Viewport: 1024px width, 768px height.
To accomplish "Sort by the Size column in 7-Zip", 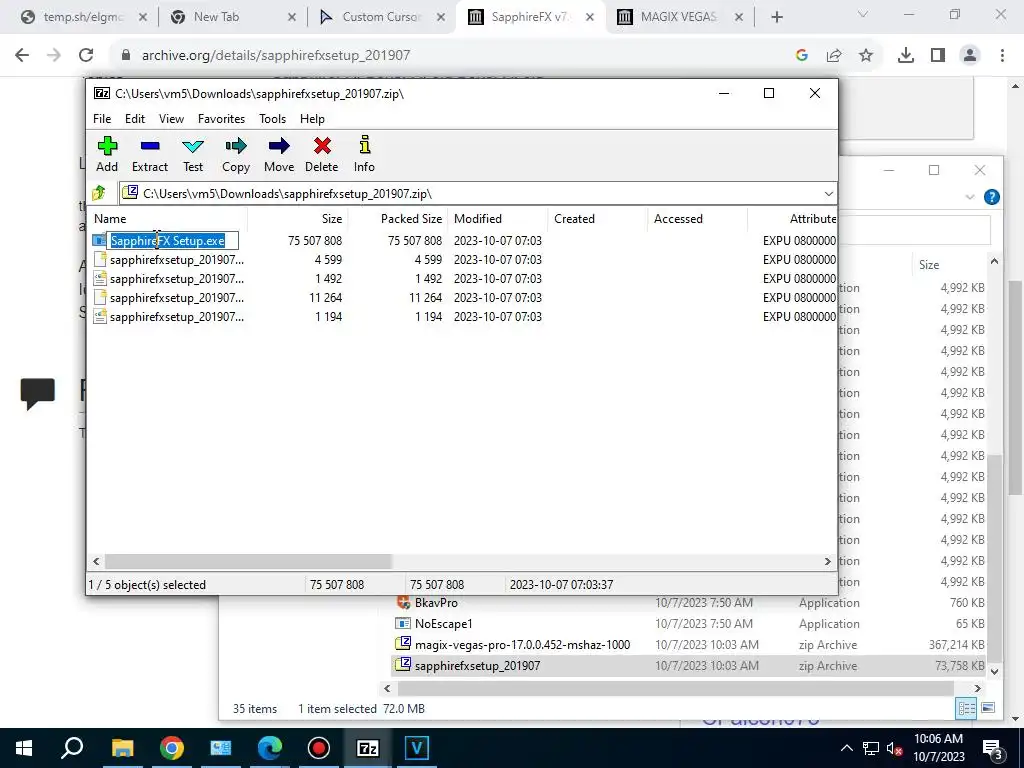I will (x=297, y=219).
